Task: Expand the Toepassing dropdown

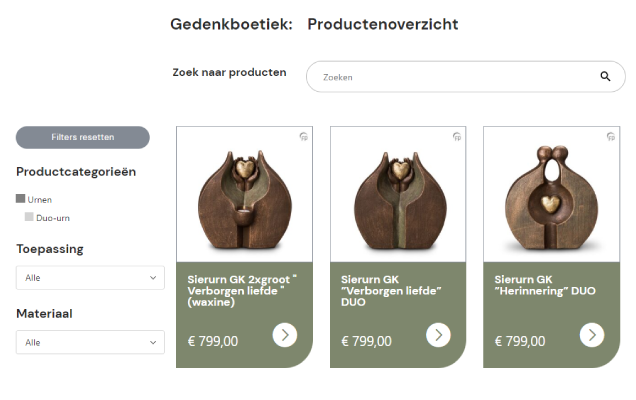Action: point(90,278)
